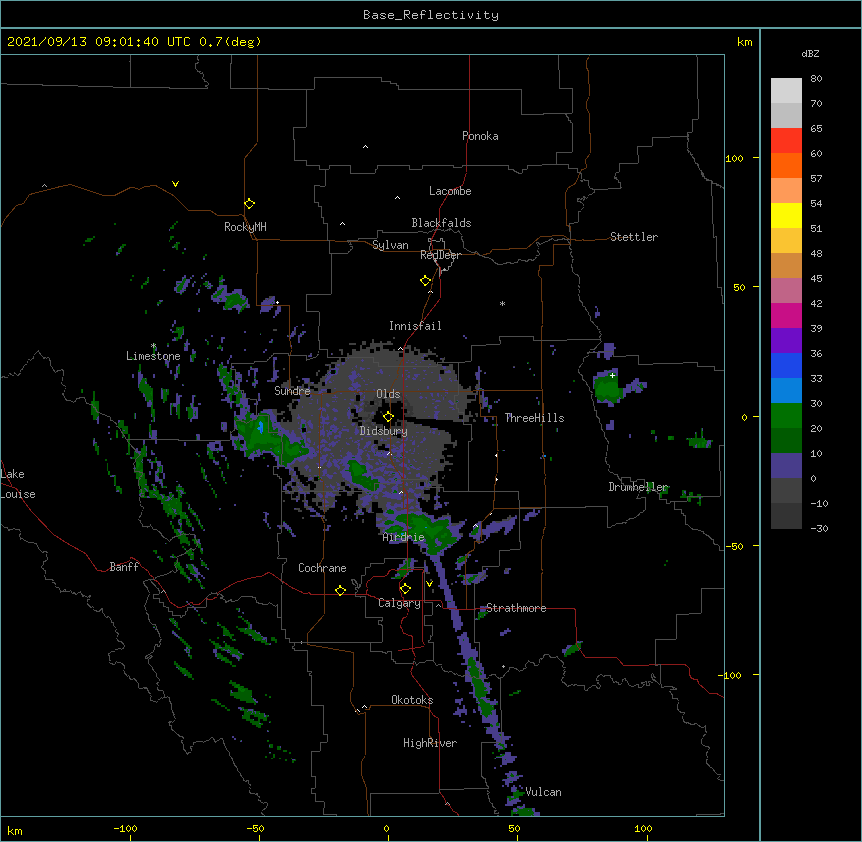Click the dBZ legend heading
Image resolution: width=862 pixels, height=842 pixels.
click(x=810, y=53)
